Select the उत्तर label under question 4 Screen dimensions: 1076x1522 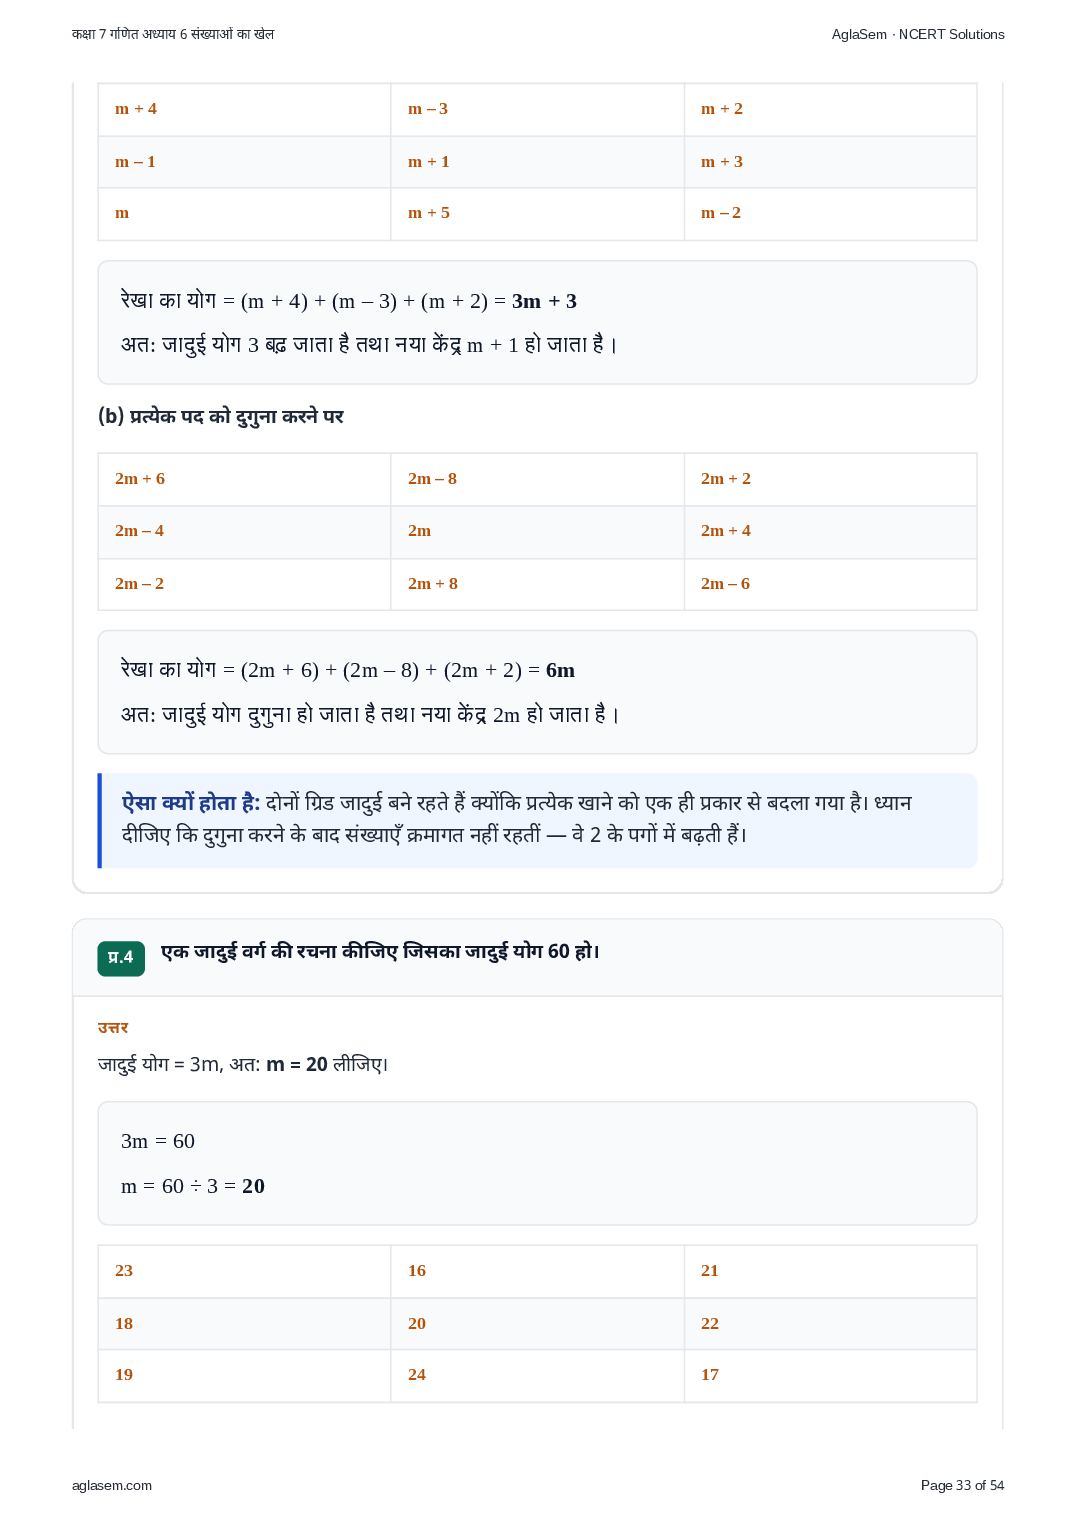113,1028
